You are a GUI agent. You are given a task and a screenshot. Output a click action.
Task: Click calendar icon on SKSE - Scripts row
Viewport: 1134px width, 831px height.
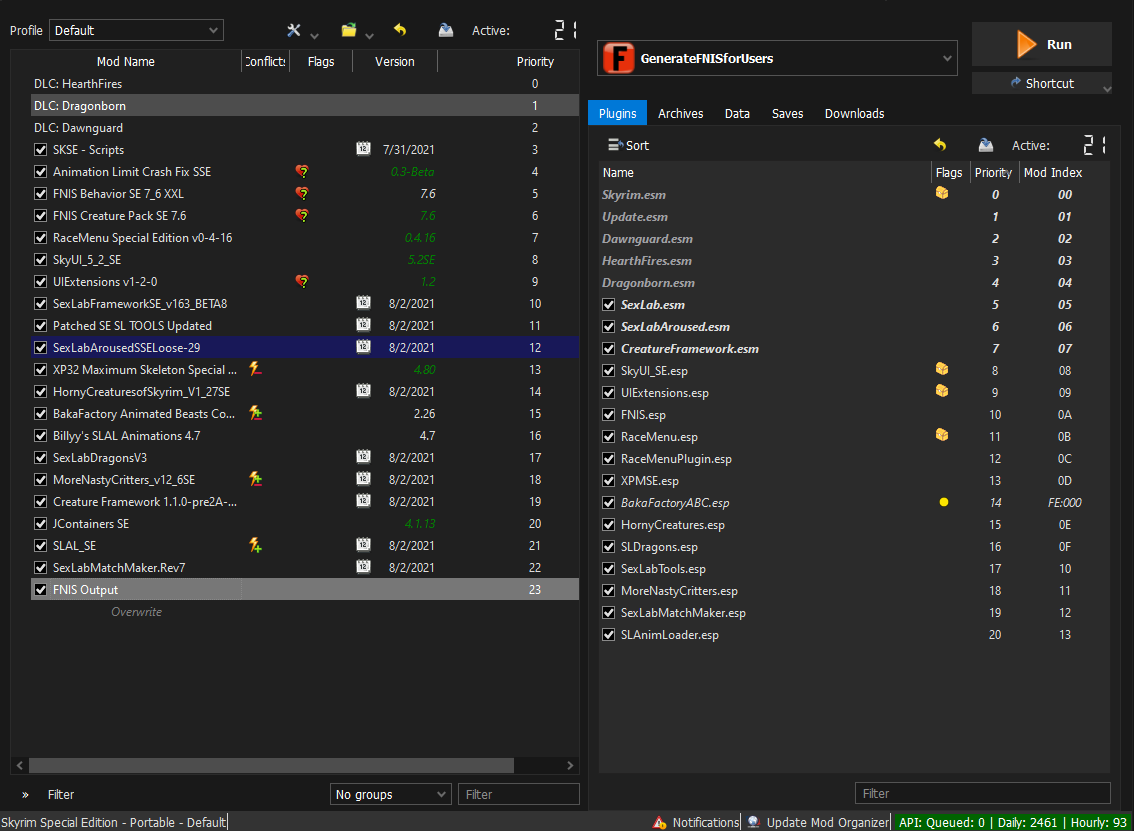point(363,149)
